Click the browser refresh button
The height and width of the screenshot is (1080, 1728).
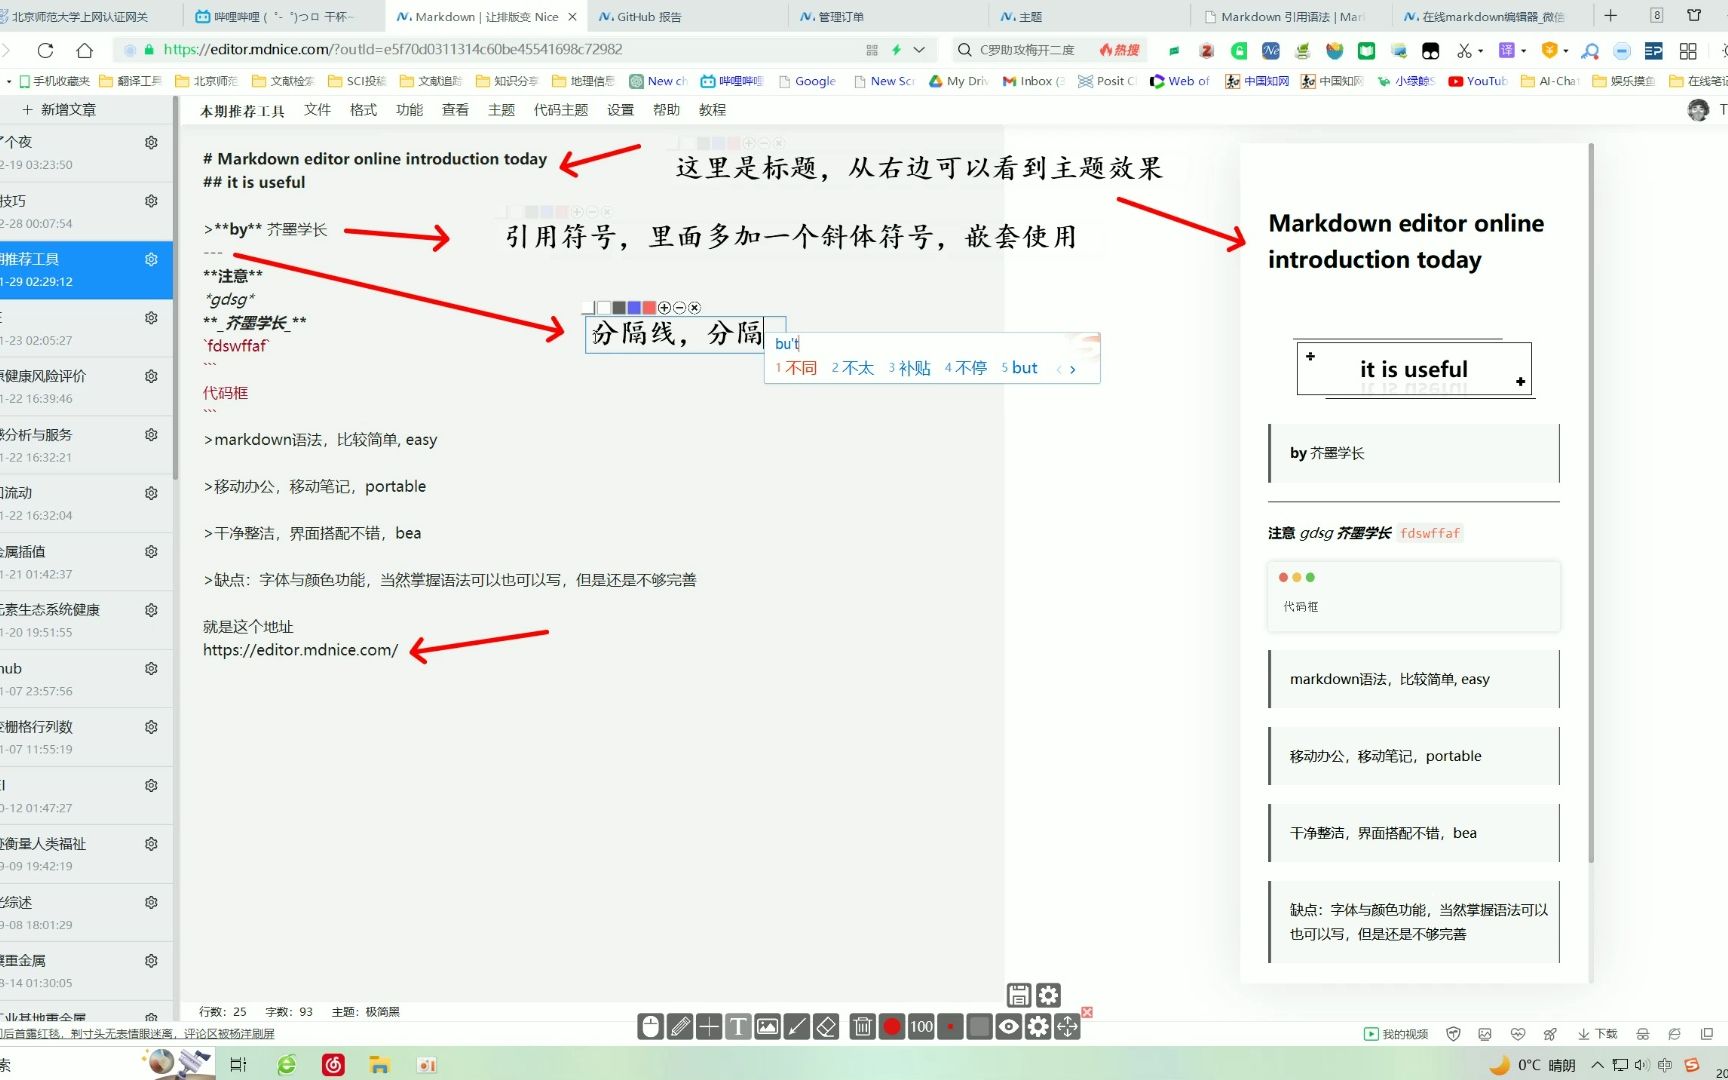[x=45, y=50]
